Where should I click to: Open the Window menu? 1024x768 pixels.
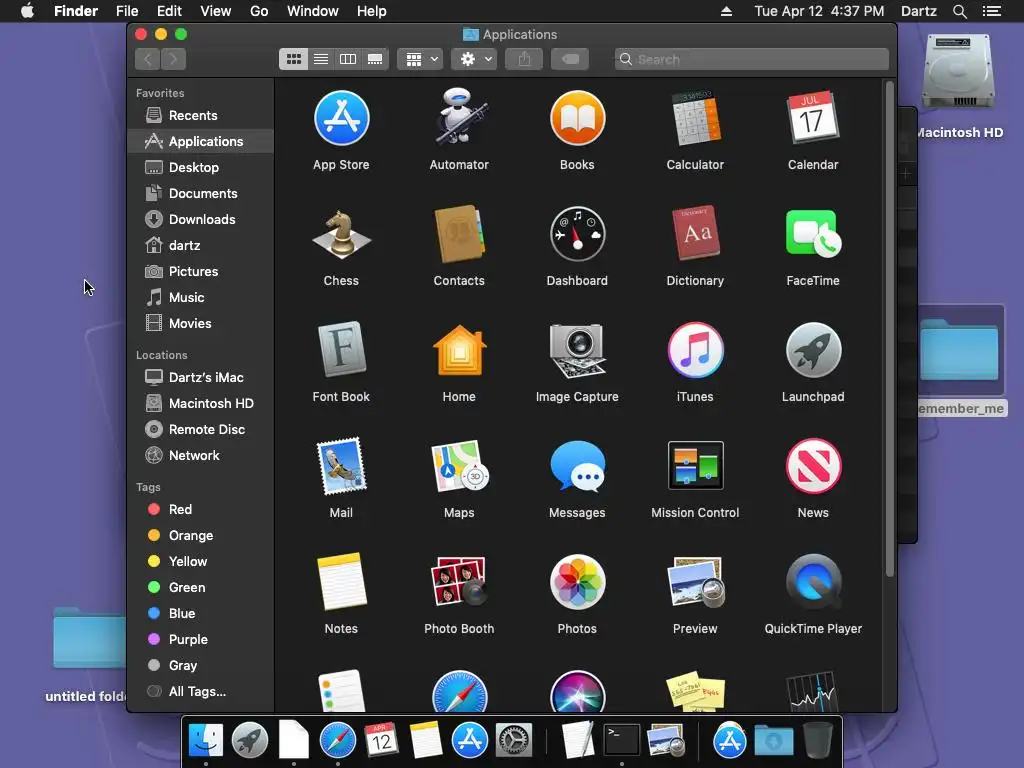[x=313, y=11]
